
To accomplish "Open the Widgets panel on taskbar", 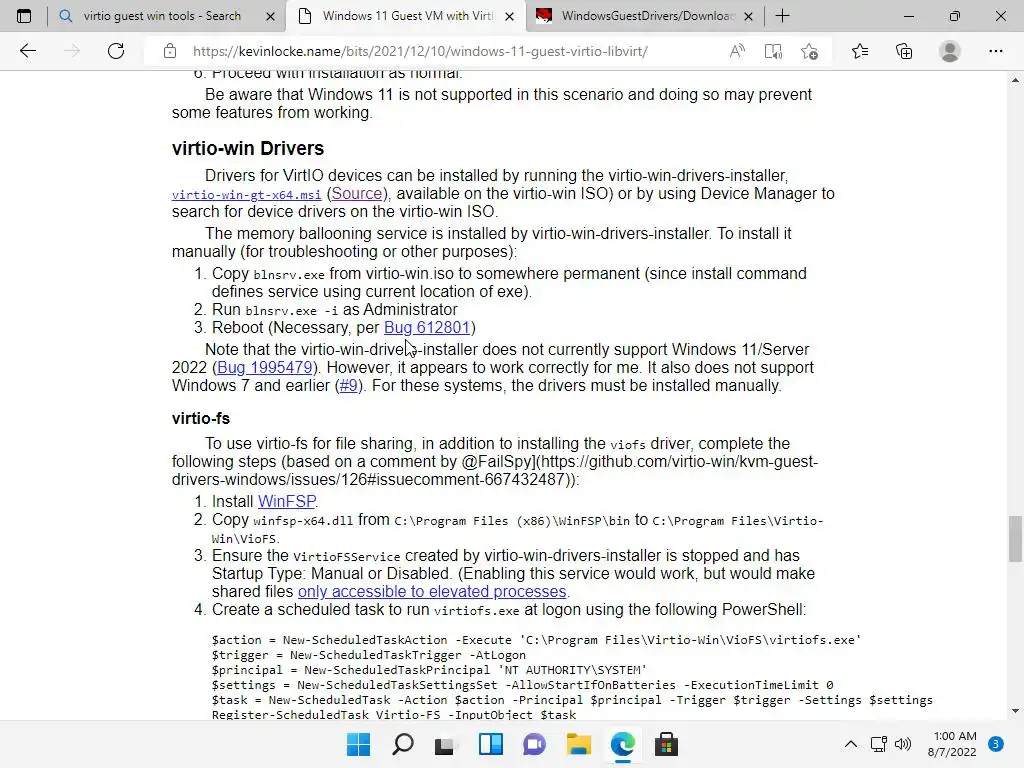I will [x=490, y=744].
